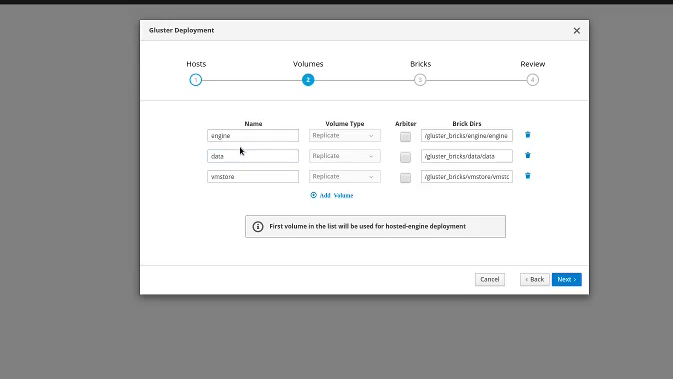Delete the vmstore volume row
The height and width of the screenshot is (379, 673).
pos(527,176)
